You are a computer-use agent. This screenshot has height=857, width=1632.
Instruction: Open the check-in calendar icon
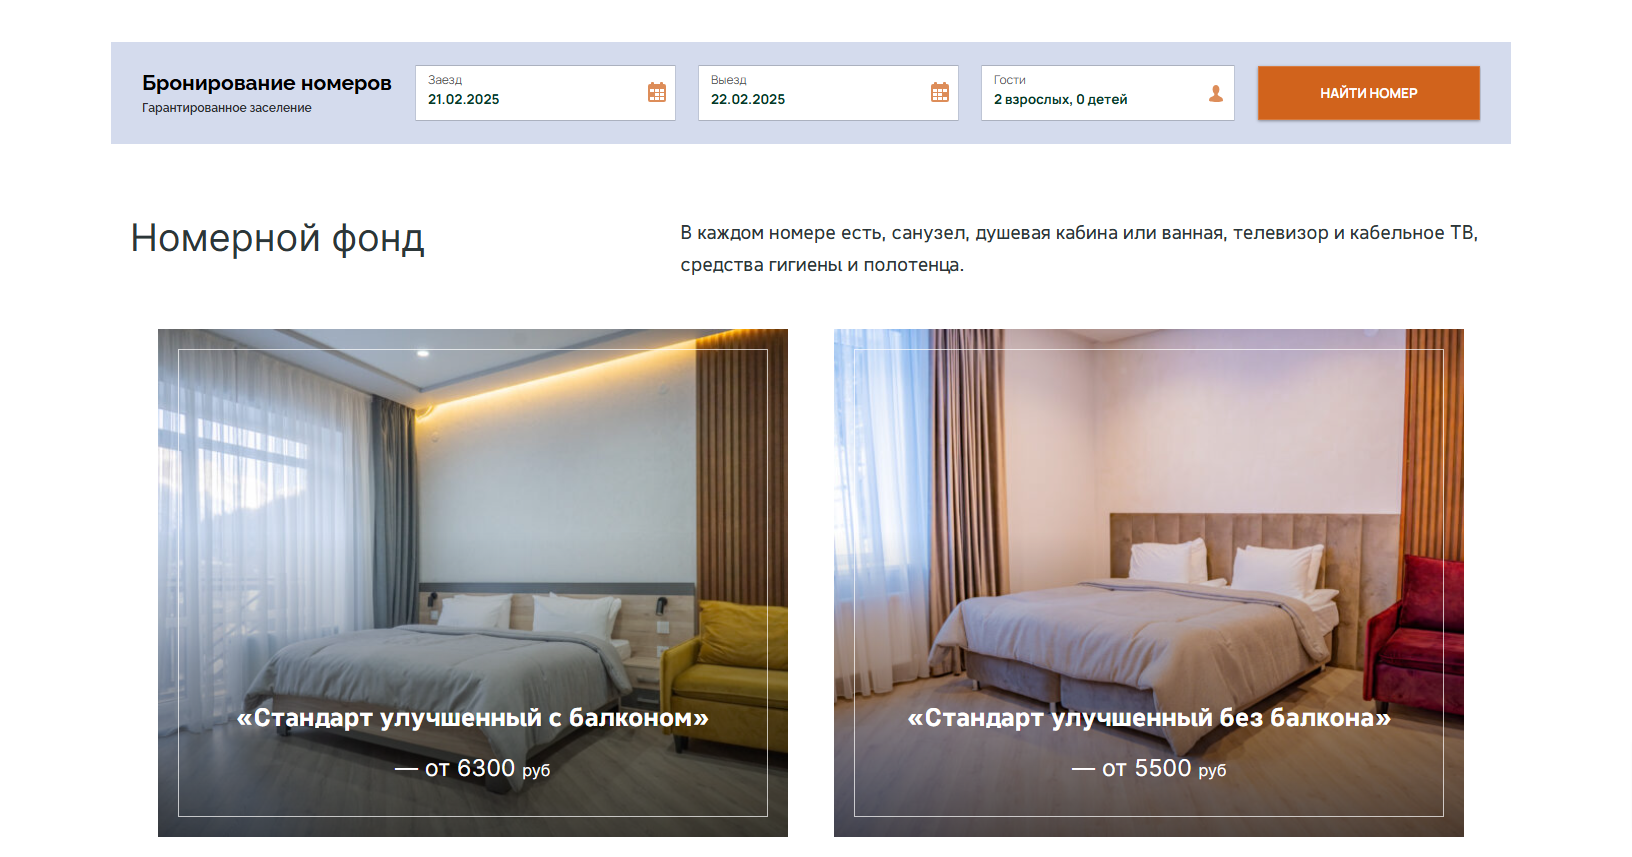657,93
